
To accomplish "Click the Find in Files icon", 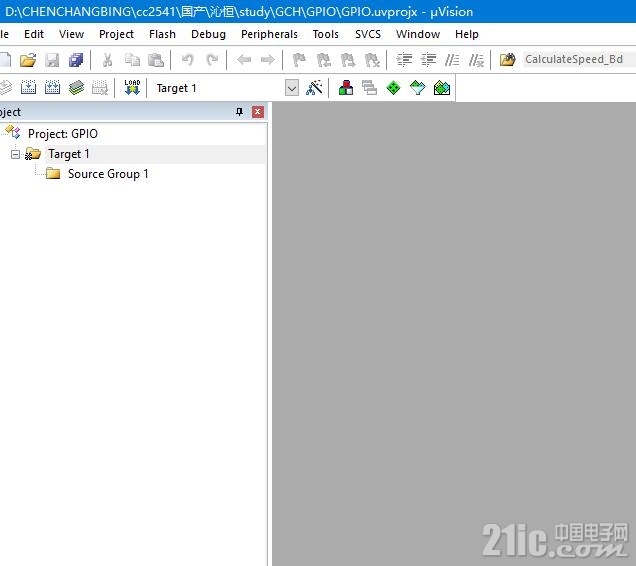I will tap(507, 60).
